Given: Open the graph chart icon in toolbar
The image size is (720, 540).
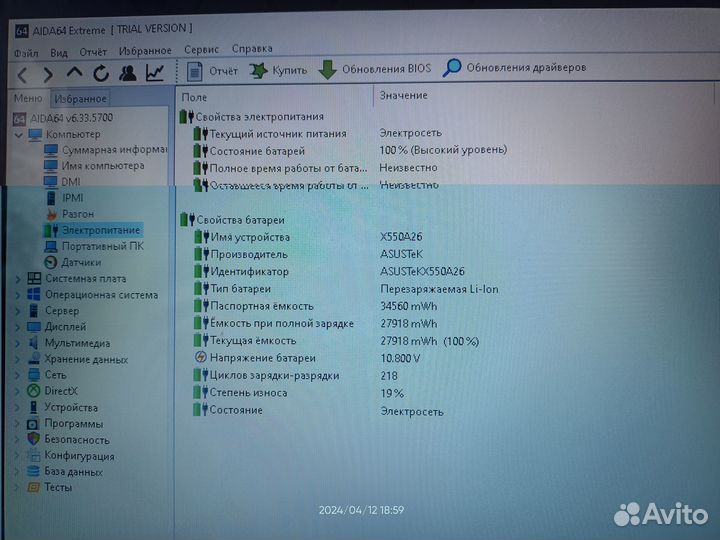Looking at the screenshot, I should tap(155, 72).
